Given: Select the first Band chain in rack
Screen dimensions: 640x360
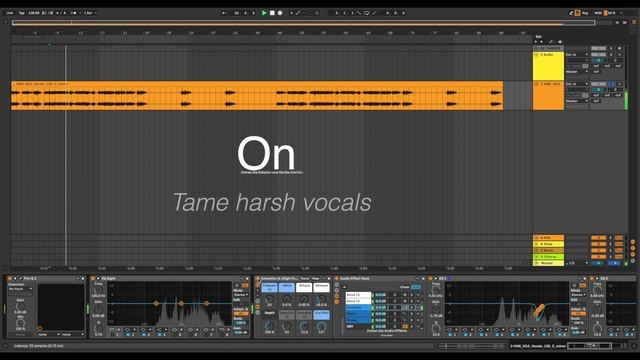Looking at the screenshot, I should pyautogui.click(x=358, y=295).
